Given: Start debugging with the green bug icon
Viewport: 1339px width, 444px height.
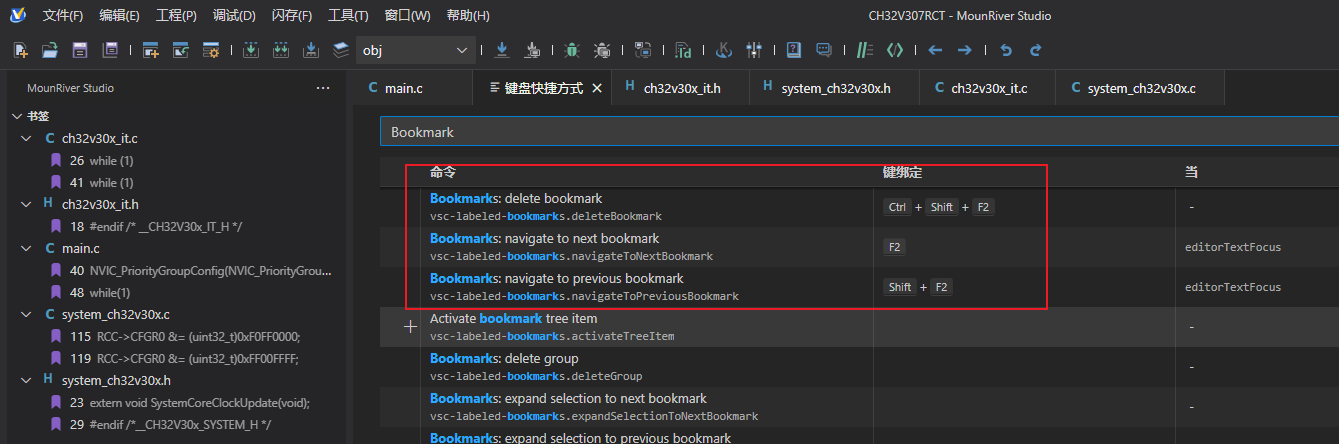Looking at the screenshot, I should (x=571, y=50).
